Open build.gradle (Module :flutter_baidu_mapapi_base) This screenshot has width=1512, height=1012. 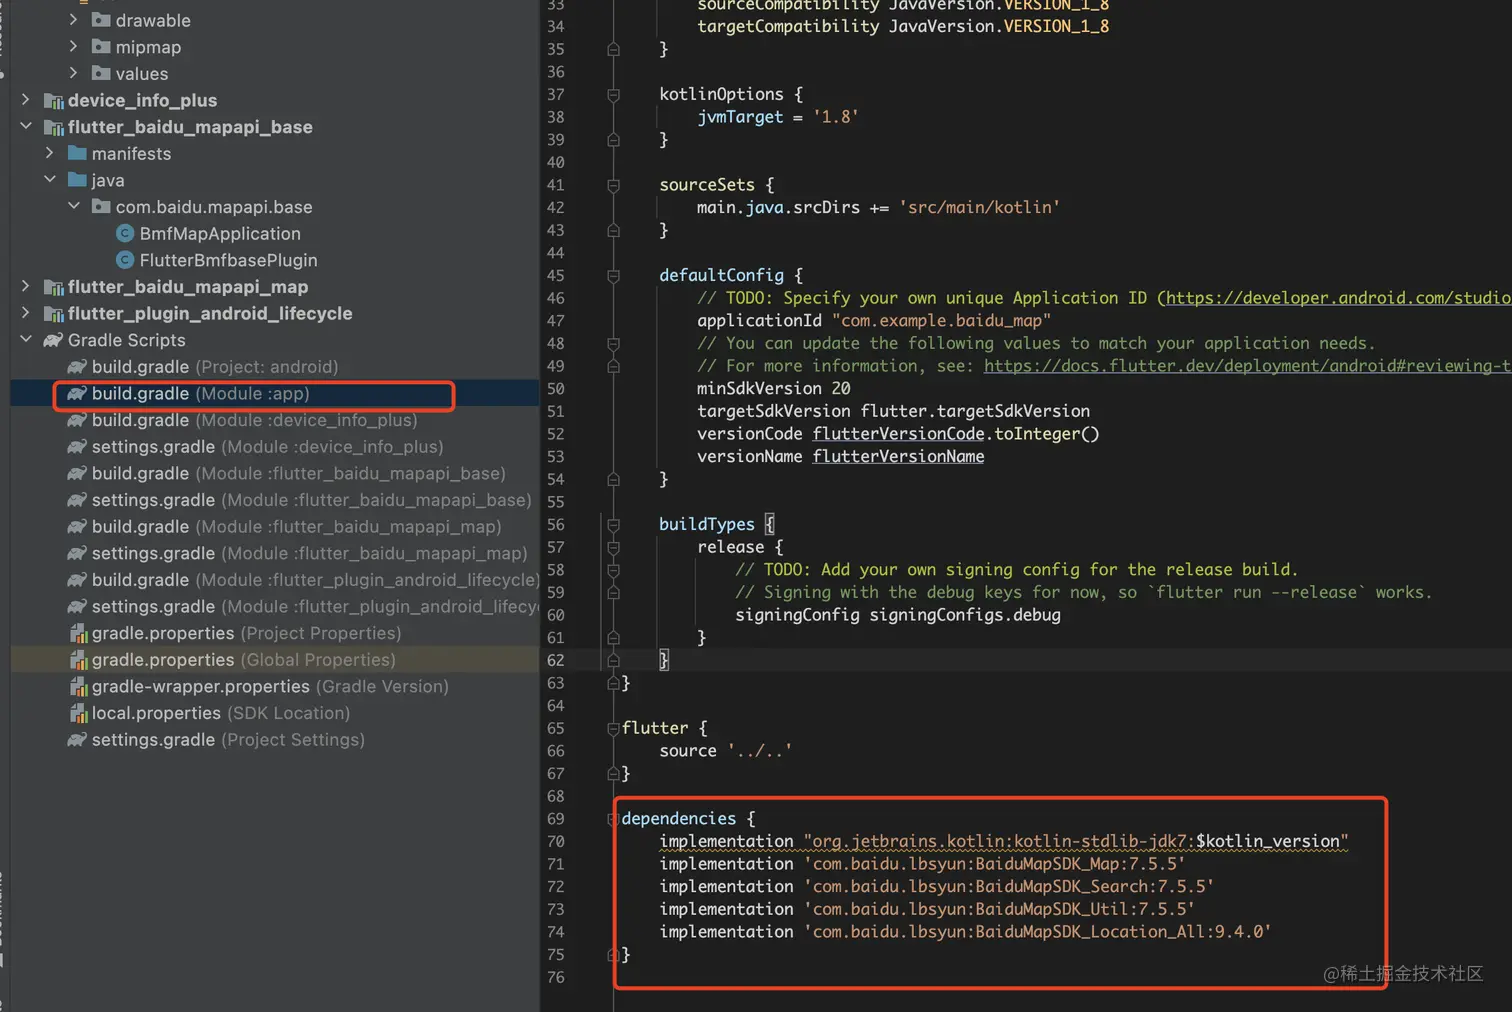point(299,473)
